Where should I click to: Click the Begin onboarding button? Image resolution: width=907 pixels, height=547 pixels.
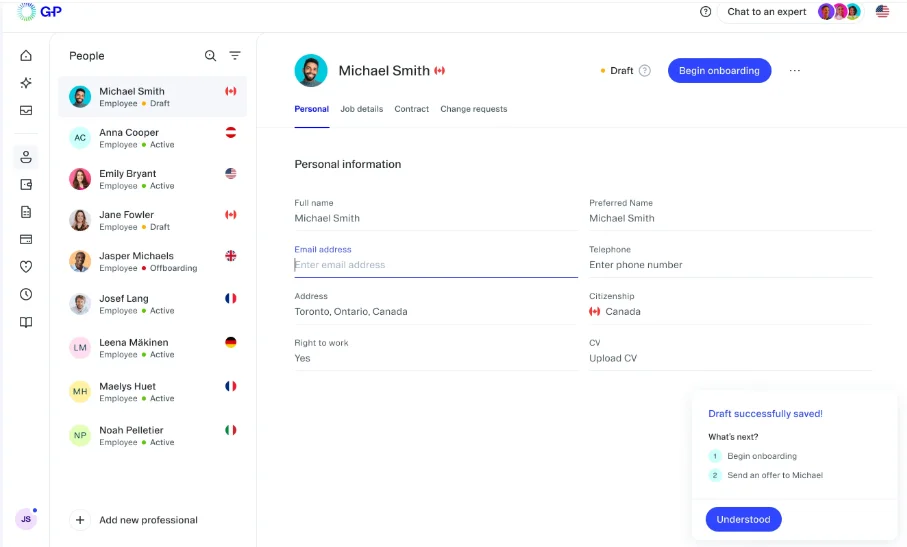(x=719, y=71)
